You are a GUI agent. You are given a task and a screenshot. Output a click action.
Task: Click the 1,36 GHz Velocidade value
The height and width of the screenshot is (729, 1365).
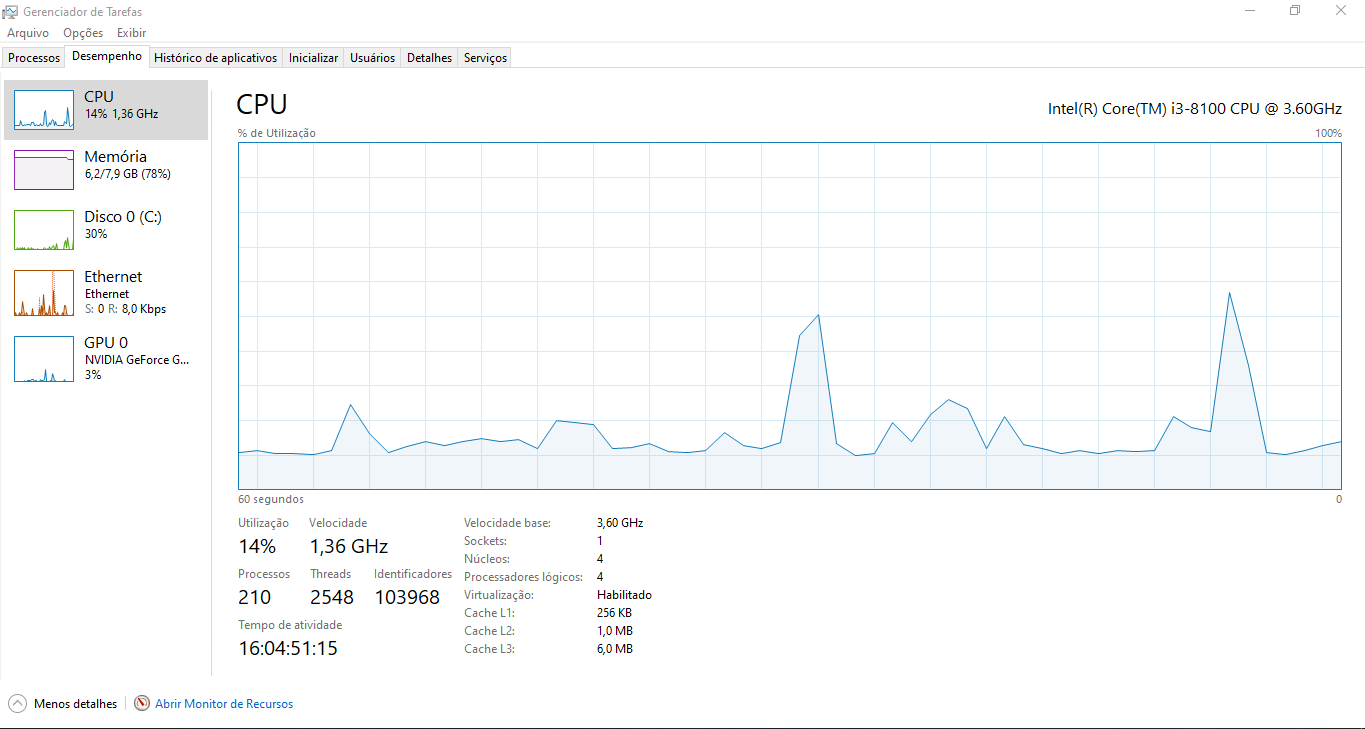point(348,546)
